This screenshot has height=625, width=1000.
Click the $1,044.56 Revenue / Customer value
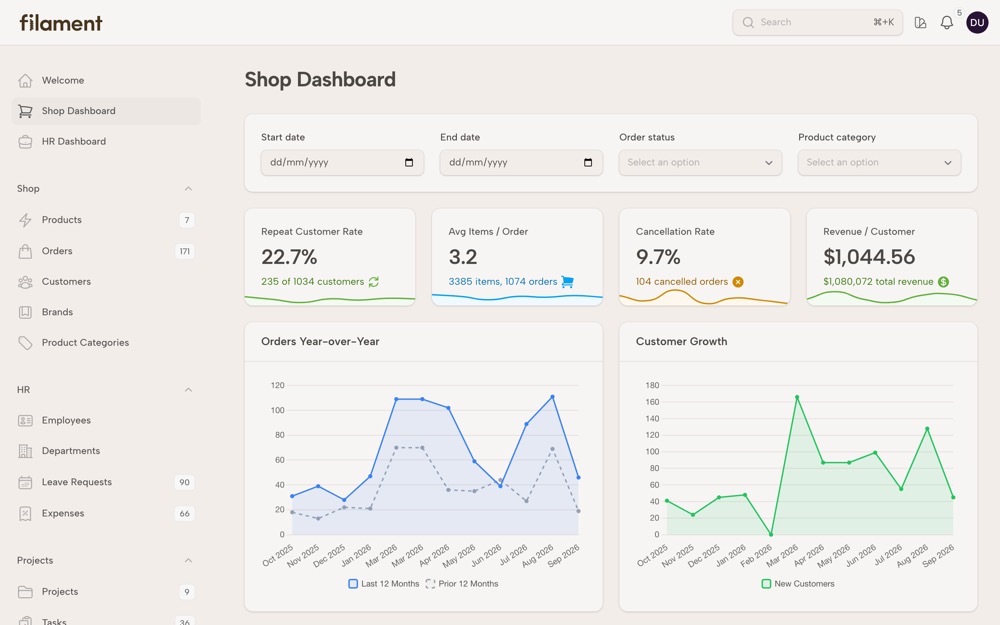869,257
